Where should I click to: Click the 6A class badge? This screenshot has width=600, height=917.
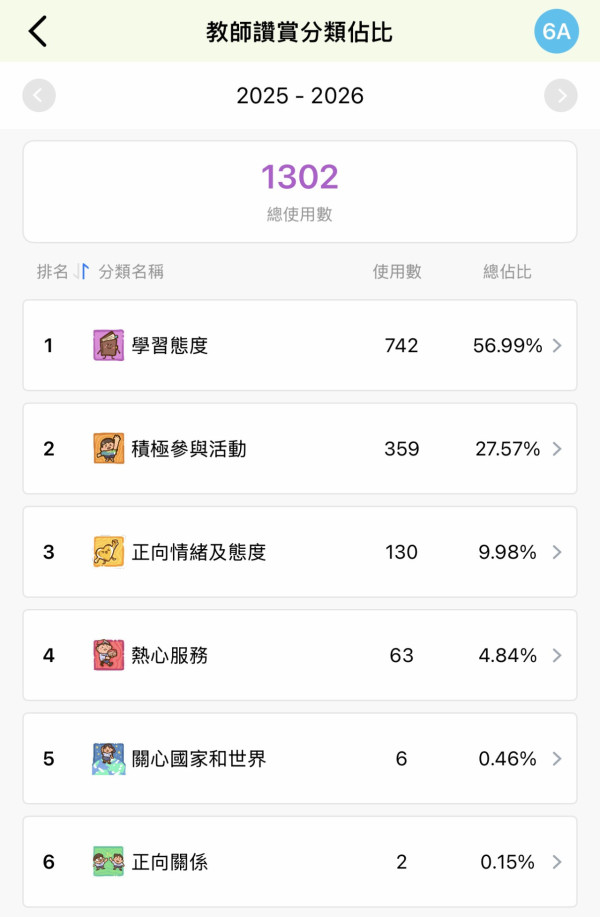point(558,30)
